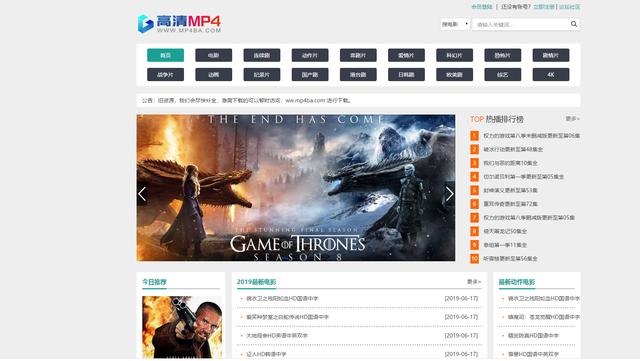This screenshot has height=361, width=640.
Task: Select the 科幻片 sci-fi category
Action: click(454, 55)
